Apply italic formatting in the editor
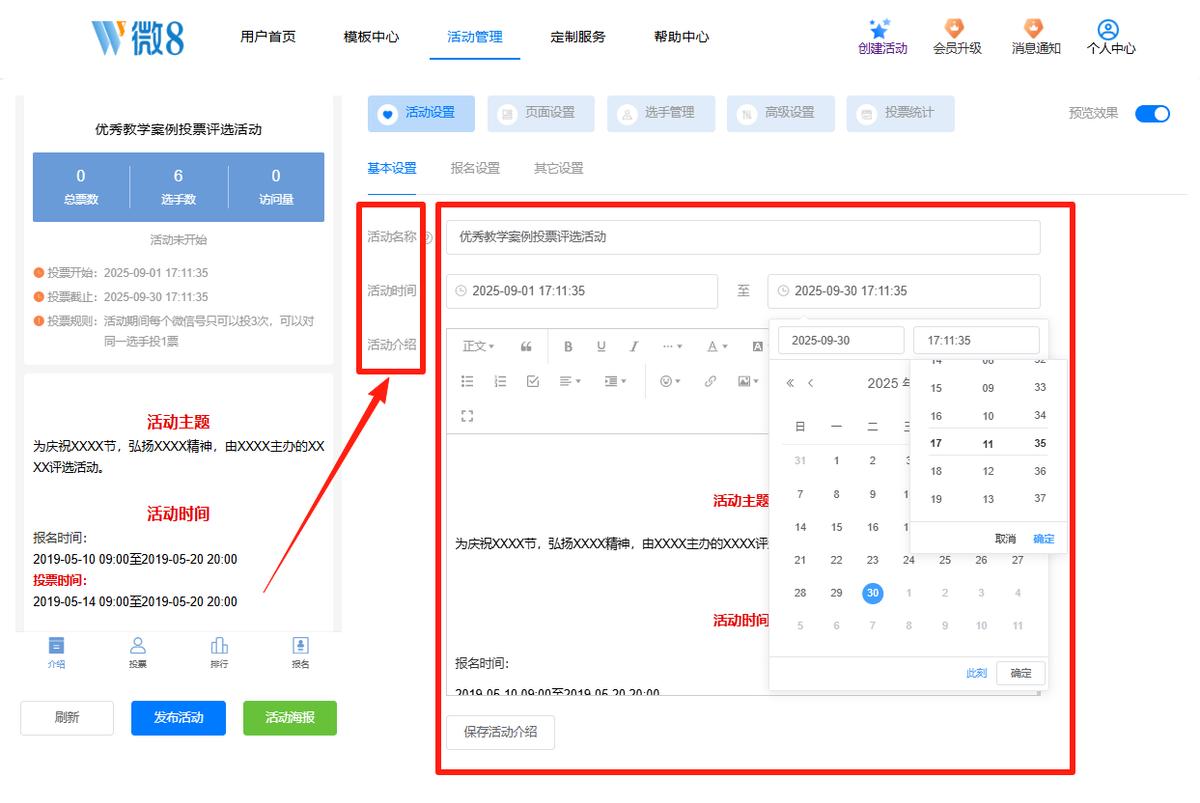This screenshot has width=1200, height=803. [634, 347]
